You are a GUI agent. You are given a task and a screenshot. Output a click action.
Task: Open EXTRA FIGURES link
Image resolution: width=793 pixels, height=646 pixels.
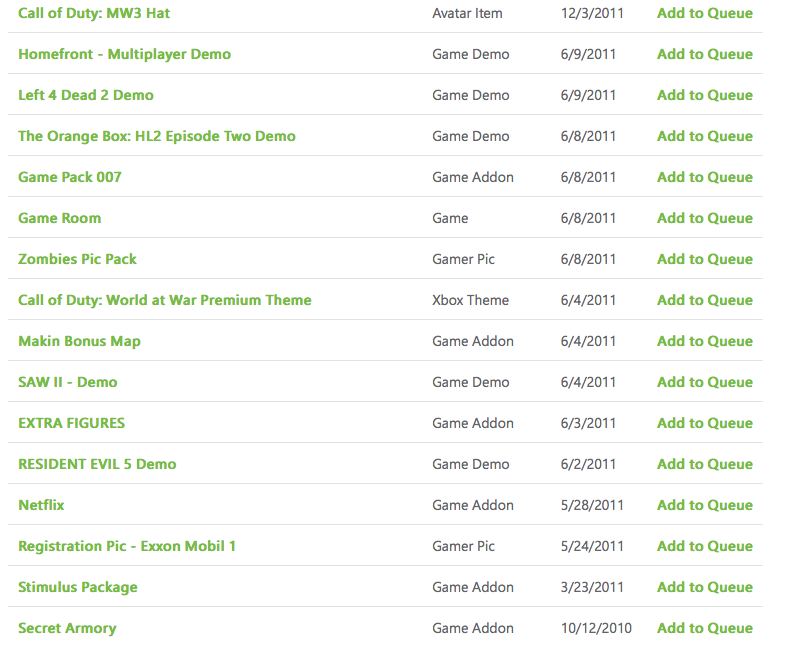click(71, 423)
